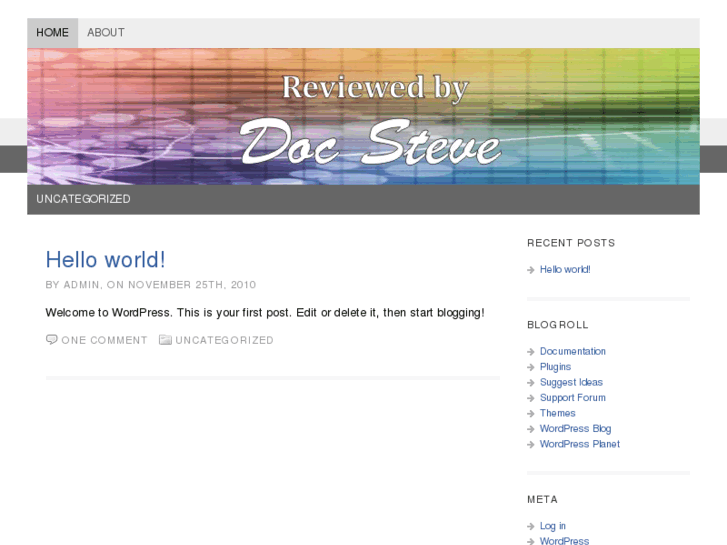Click the arrow bullet beside Support Forum
The image size is (727, 545).
click(531, 398)
